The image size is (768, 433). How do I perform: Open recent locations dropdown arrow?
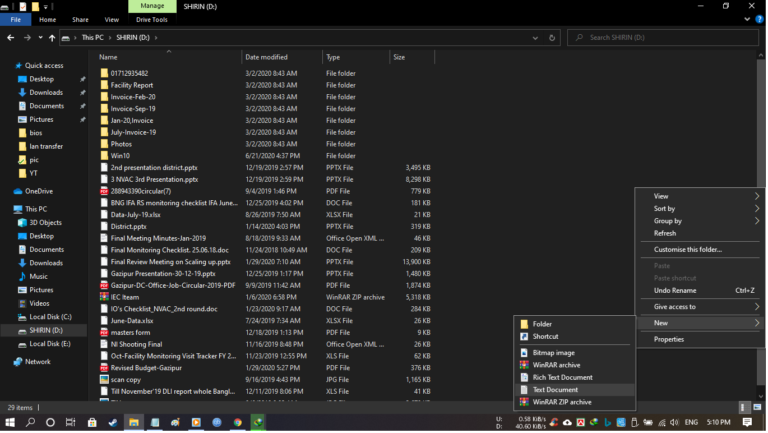coord(40,38)
